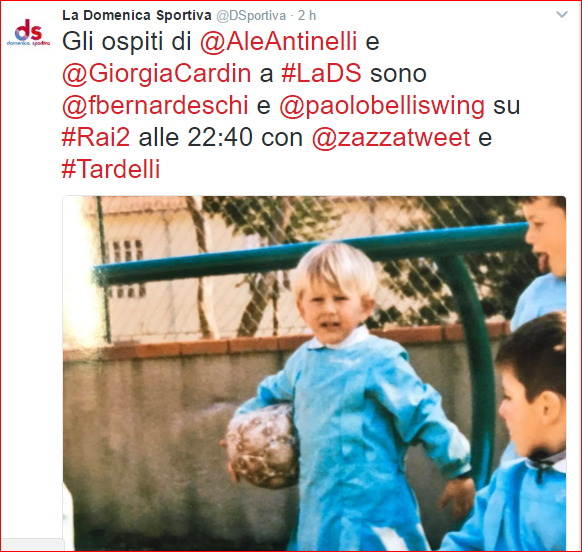Open the tweet via '2 h' timestamp
582x552 pixels.
[307, 16]
